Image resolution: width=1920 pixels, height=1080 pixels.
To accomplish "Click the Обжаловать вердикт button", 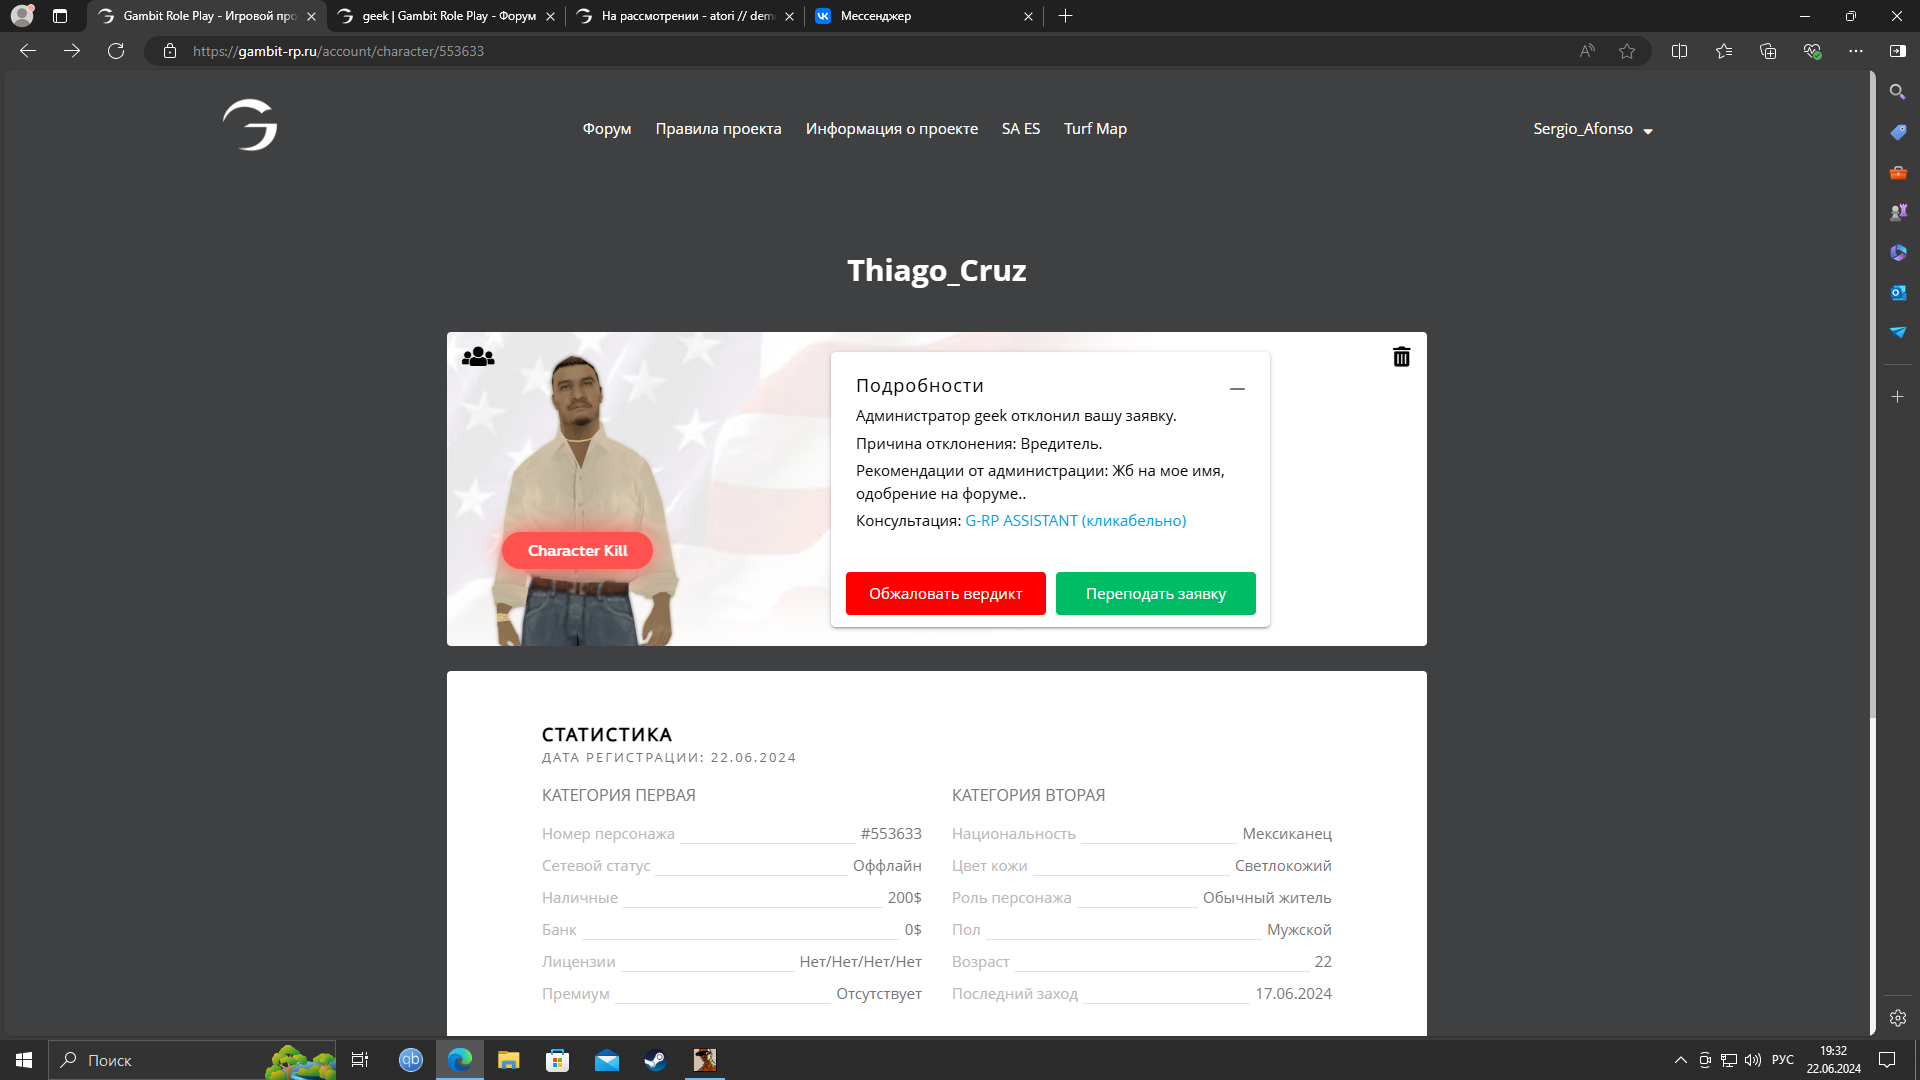I will coord(945,594).
